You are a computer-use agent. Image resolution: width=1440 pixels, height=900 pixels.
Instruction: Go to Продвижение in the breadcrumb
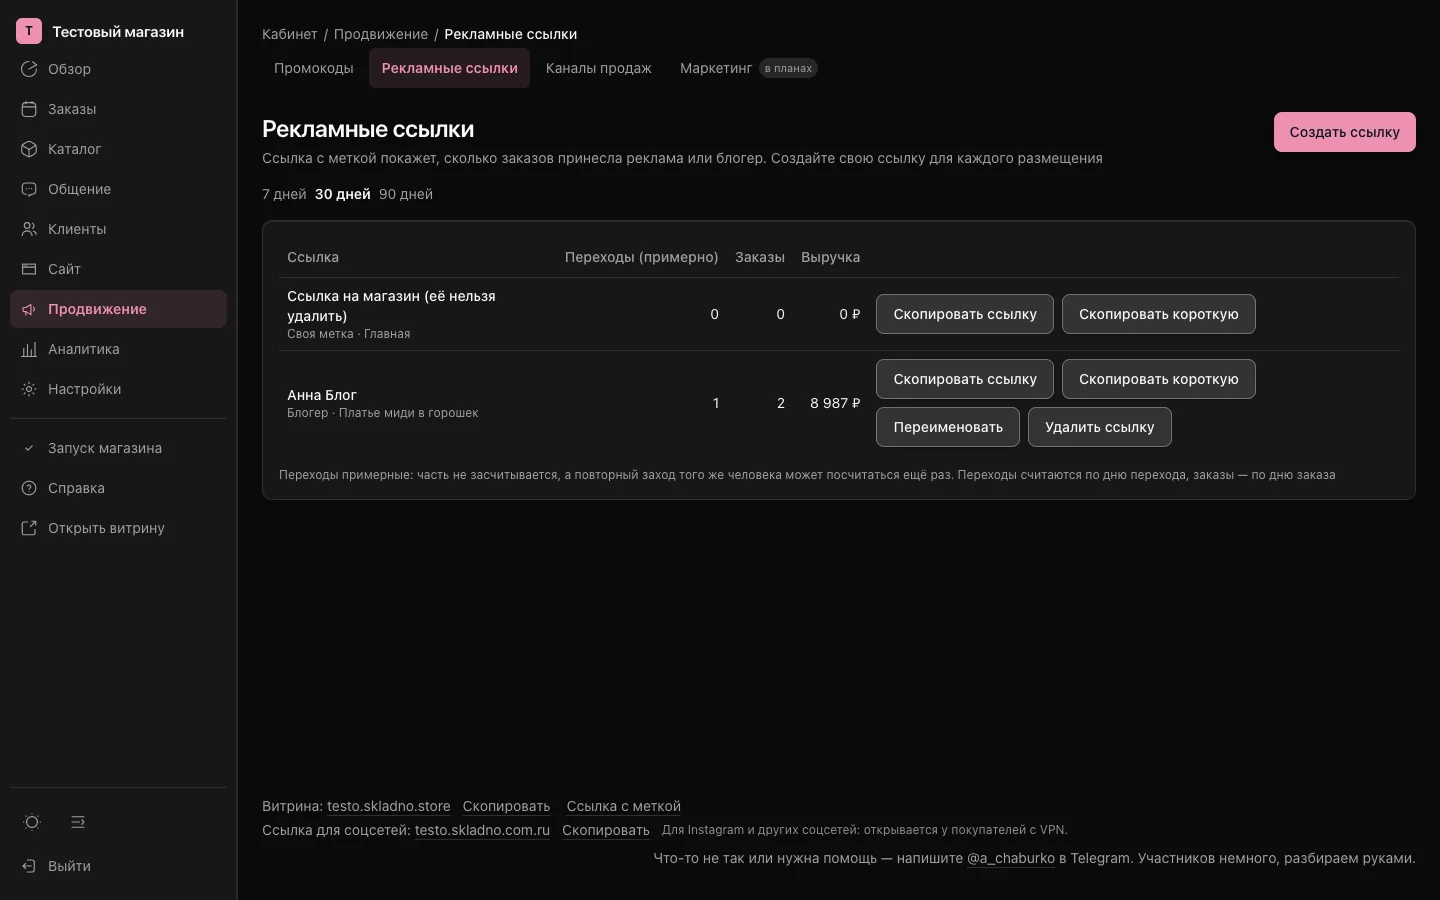381,34
